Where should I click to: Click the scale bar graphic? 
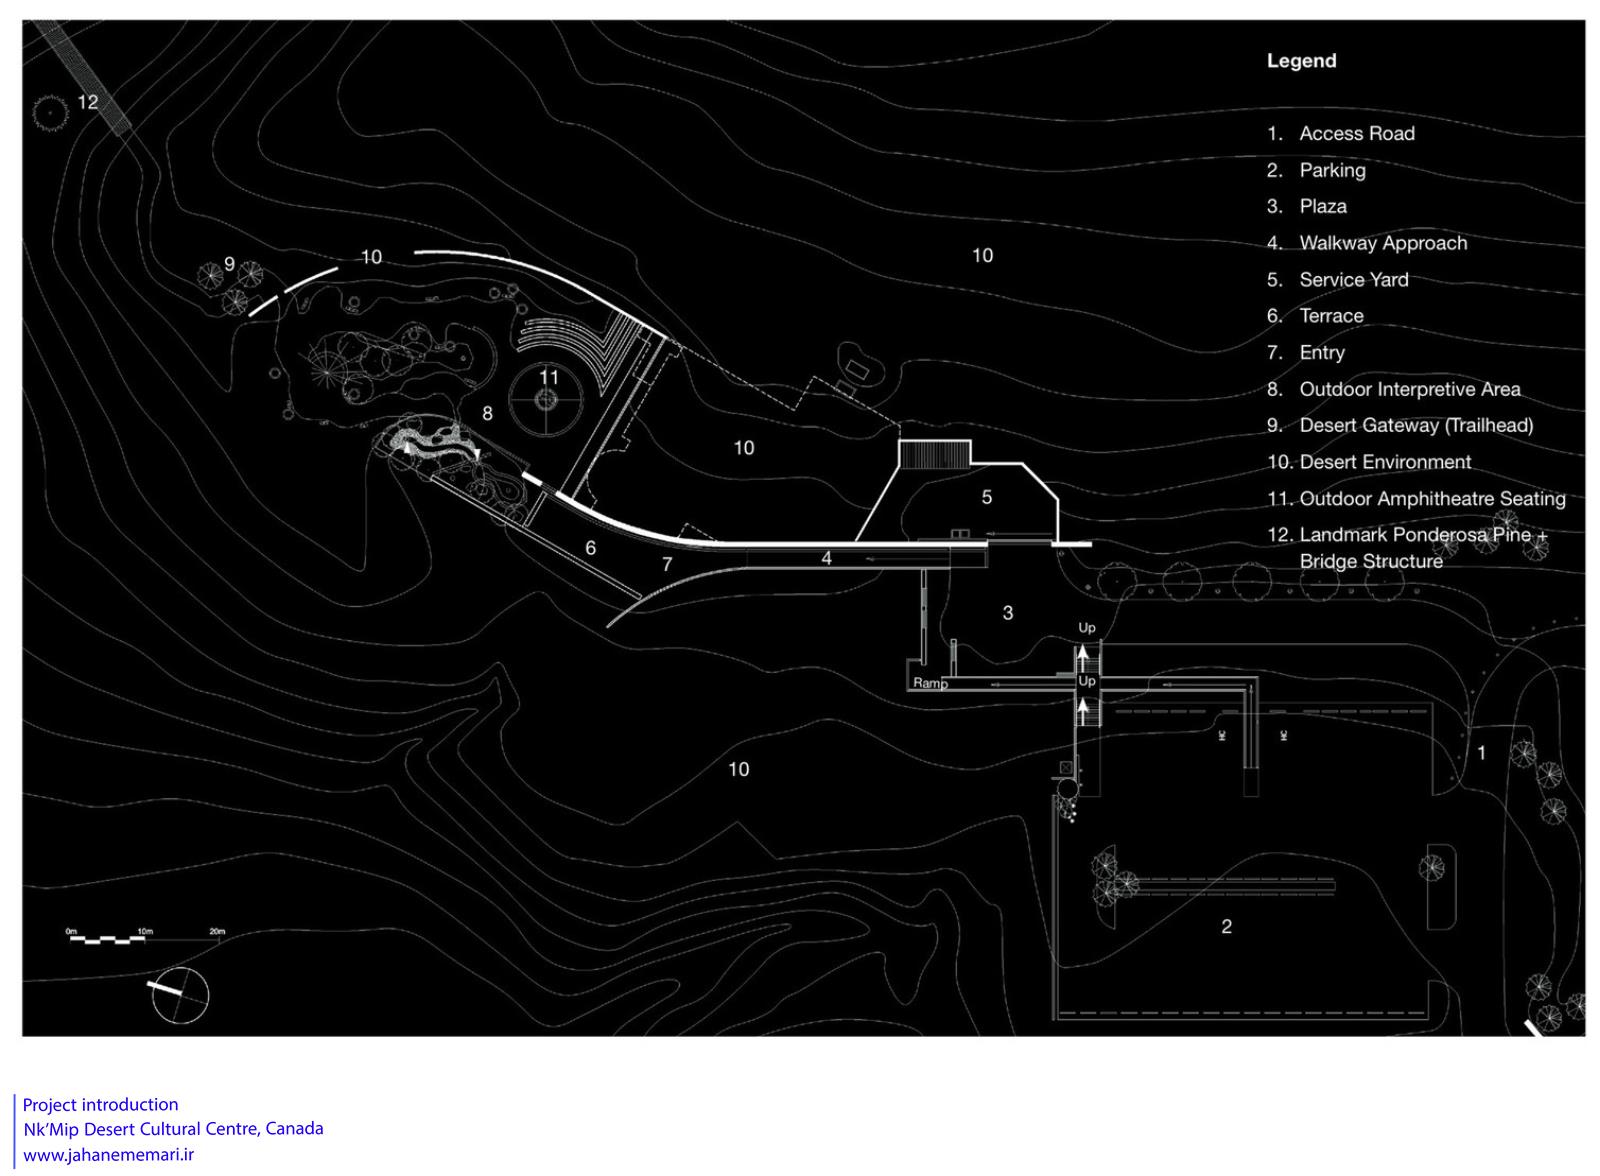(x=146, y=940)
